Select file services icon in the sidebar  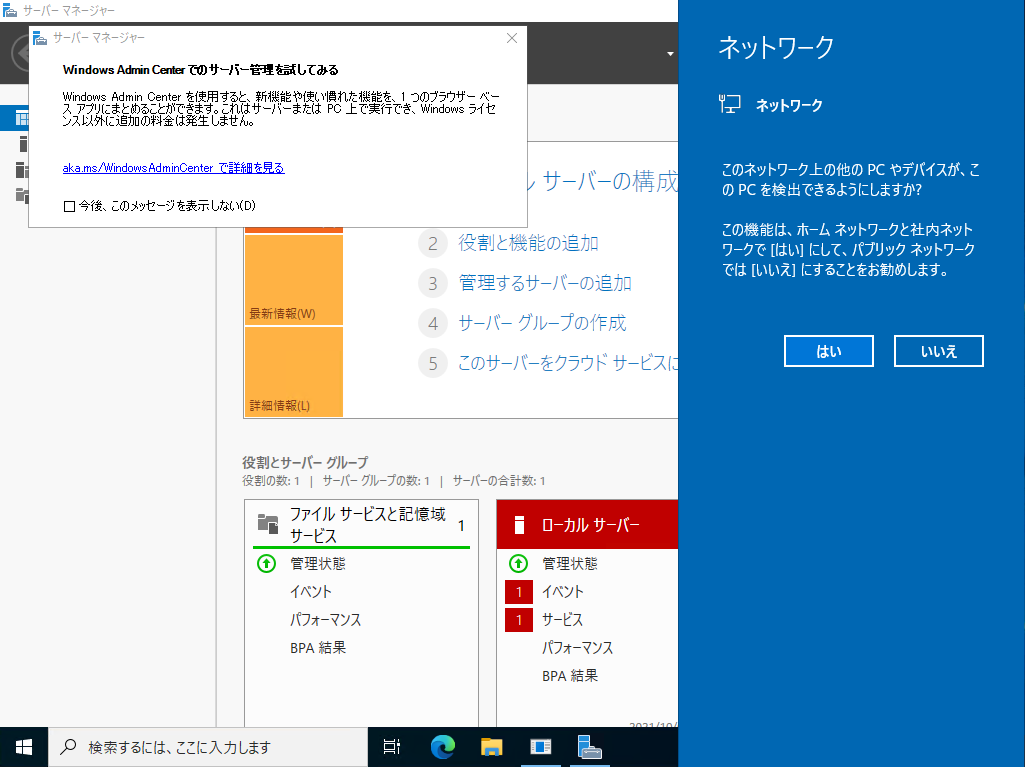[22, 195]
